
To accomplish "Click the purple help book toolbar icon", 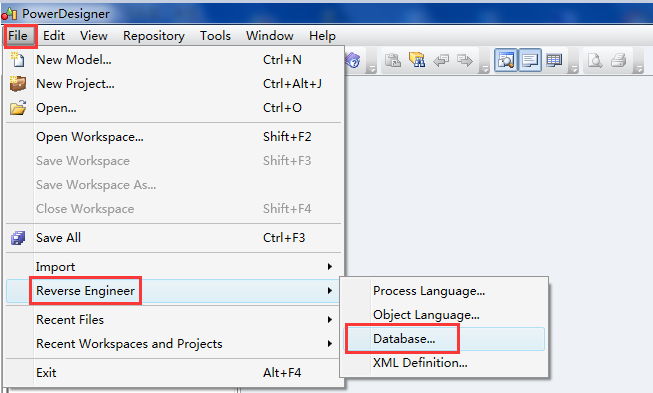I will point(353,60).
